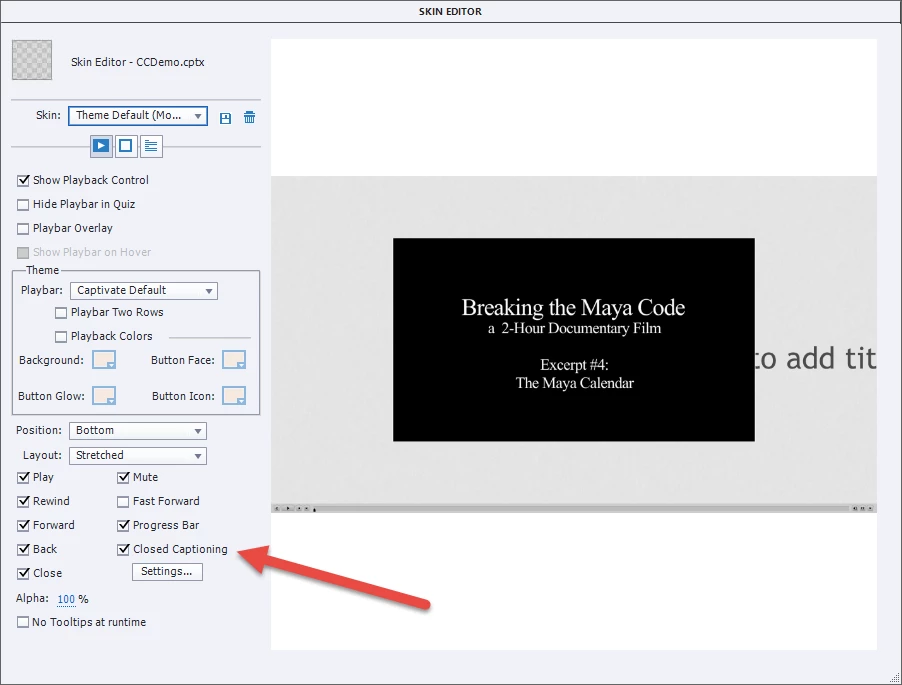Screen dimensions: 902x685
Task: Open the Layout dropdown set to Stretched
Action: pos(137,456)
